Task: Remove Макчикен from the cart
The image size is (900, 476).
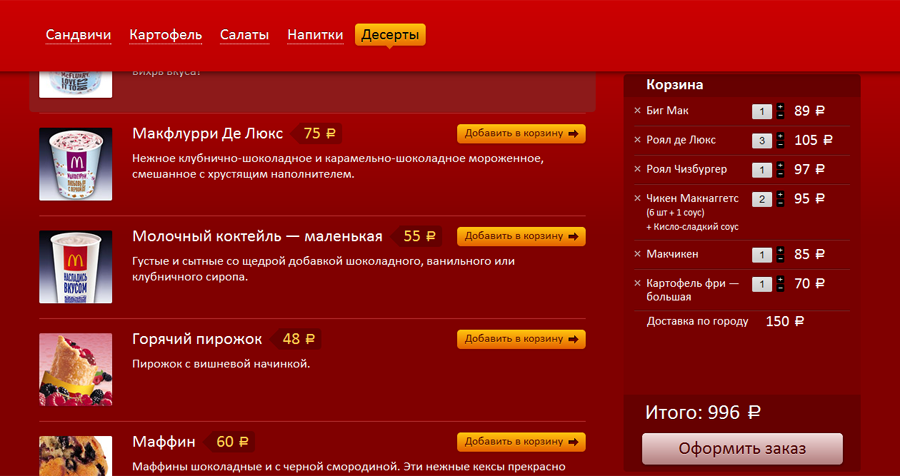Action: click(x=637, y=254)
